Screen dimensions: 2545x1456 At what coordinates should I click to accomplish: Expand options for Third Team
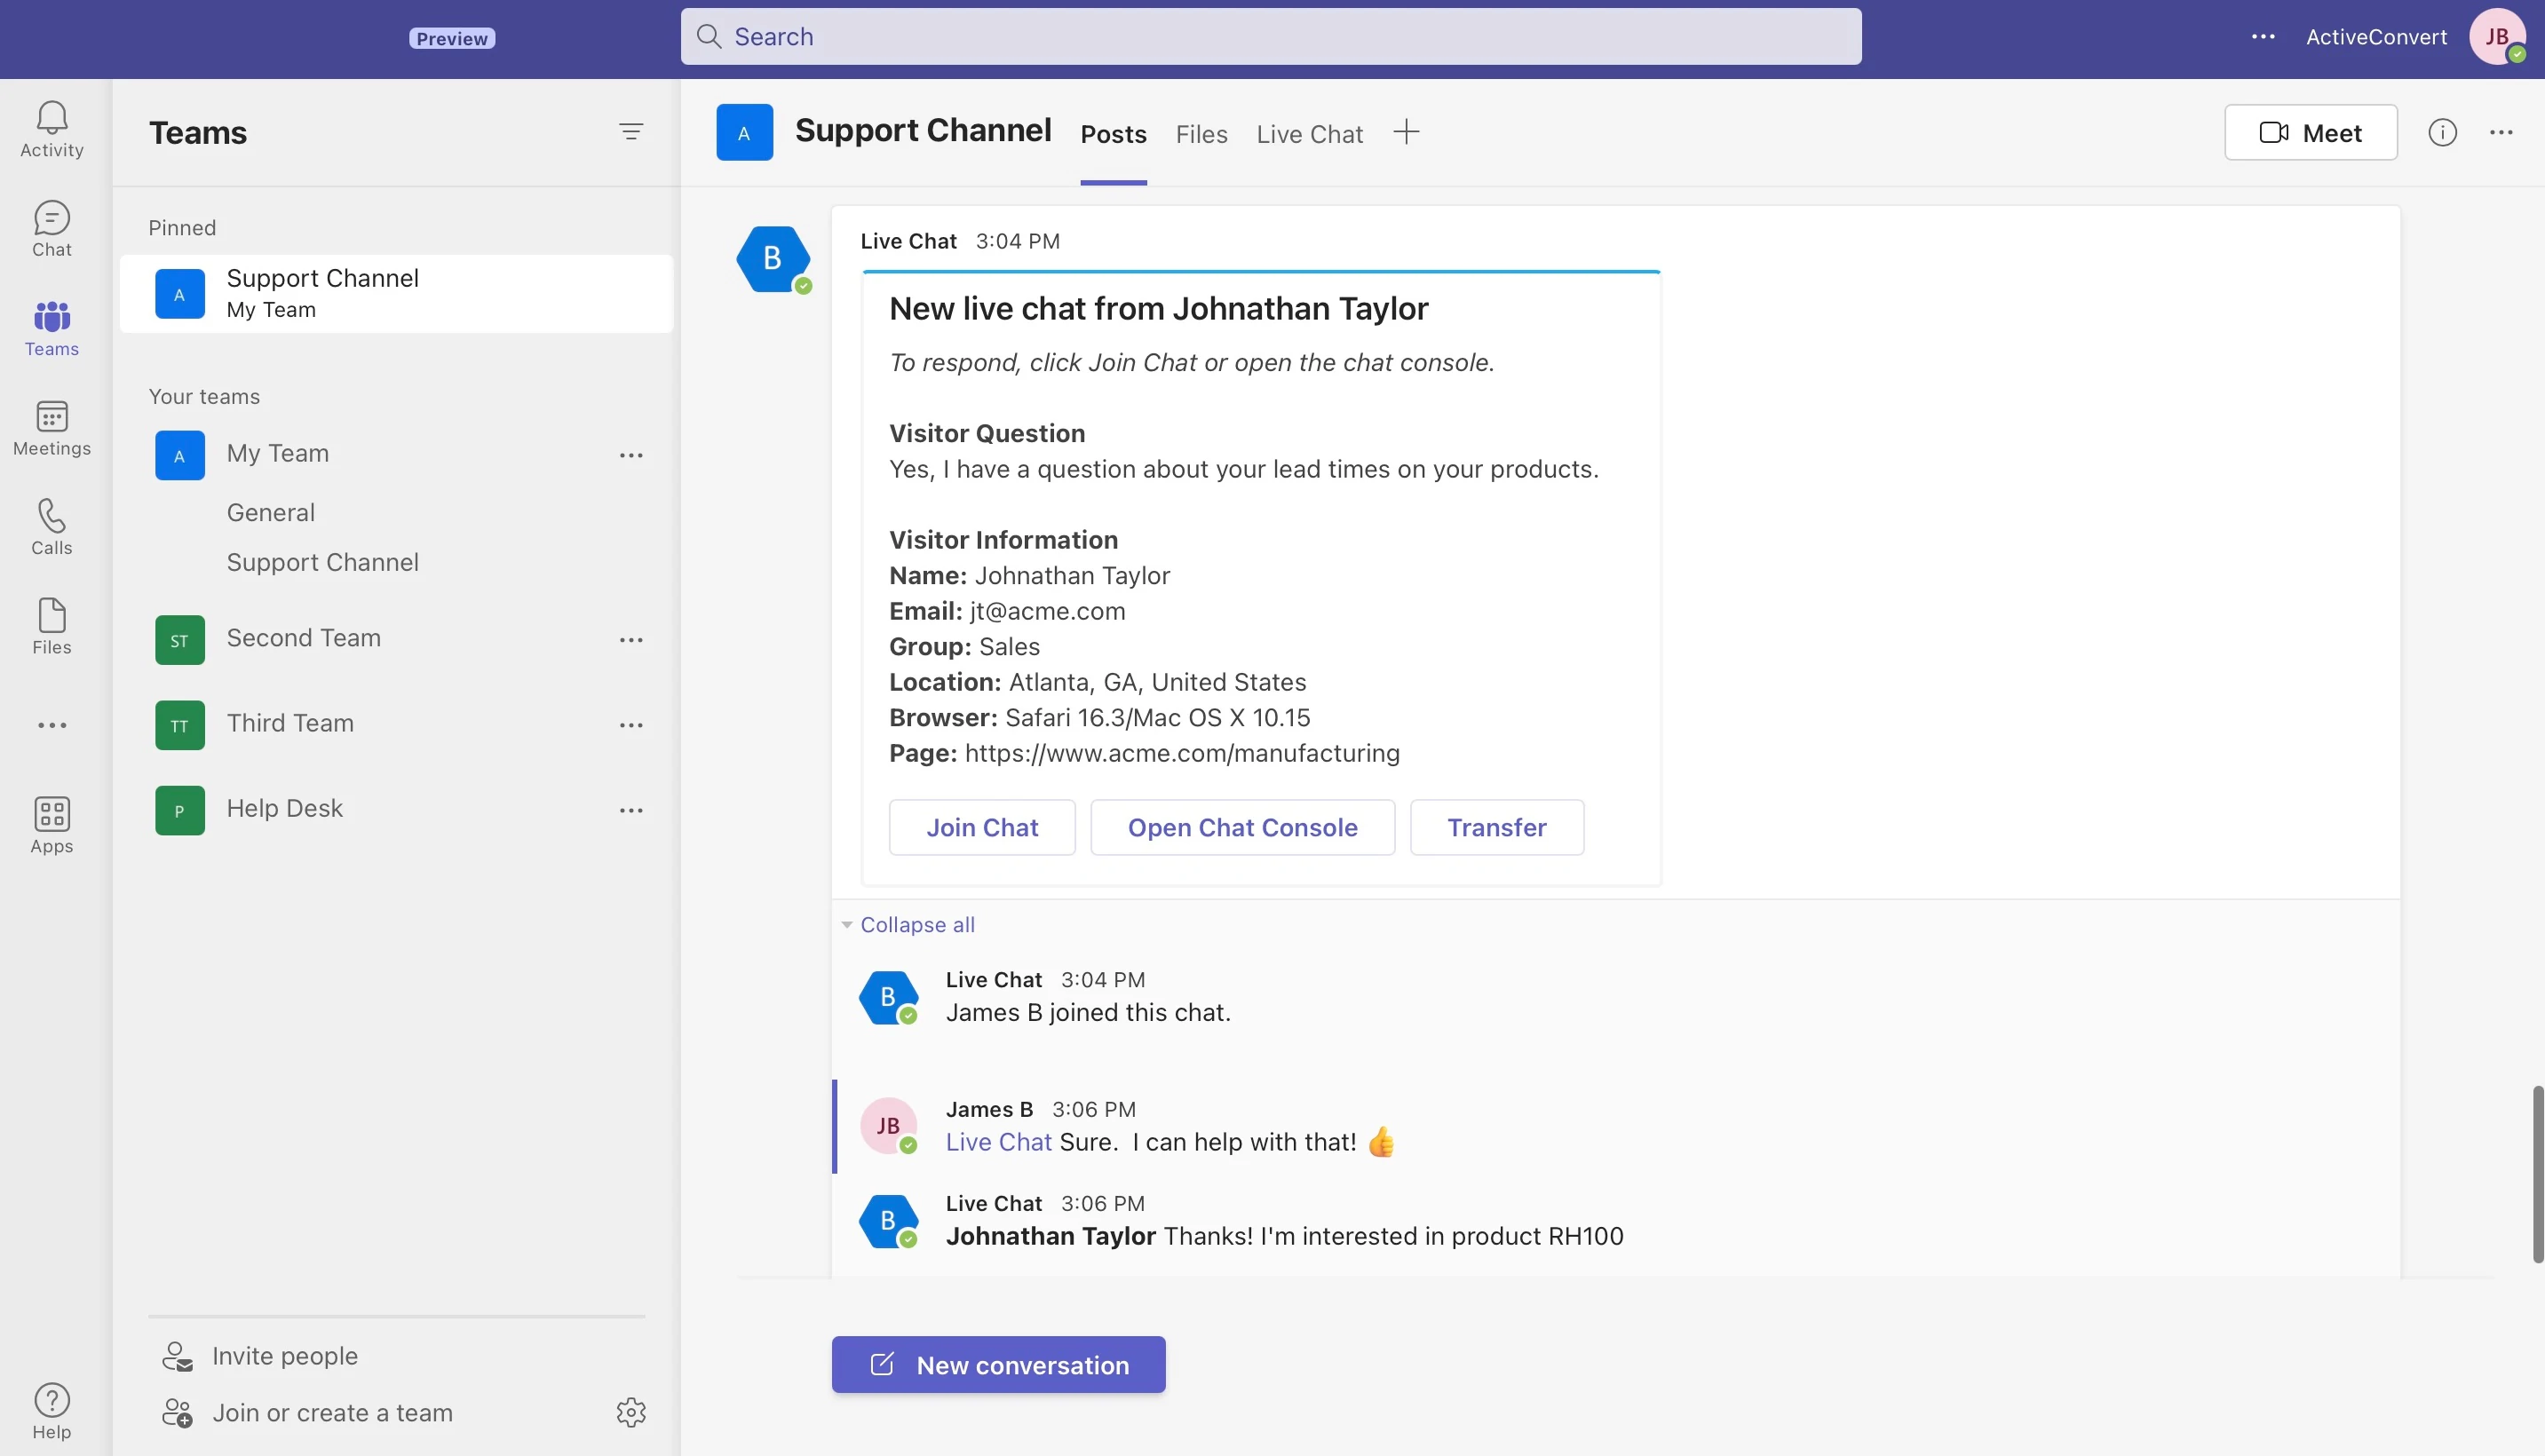631,724
